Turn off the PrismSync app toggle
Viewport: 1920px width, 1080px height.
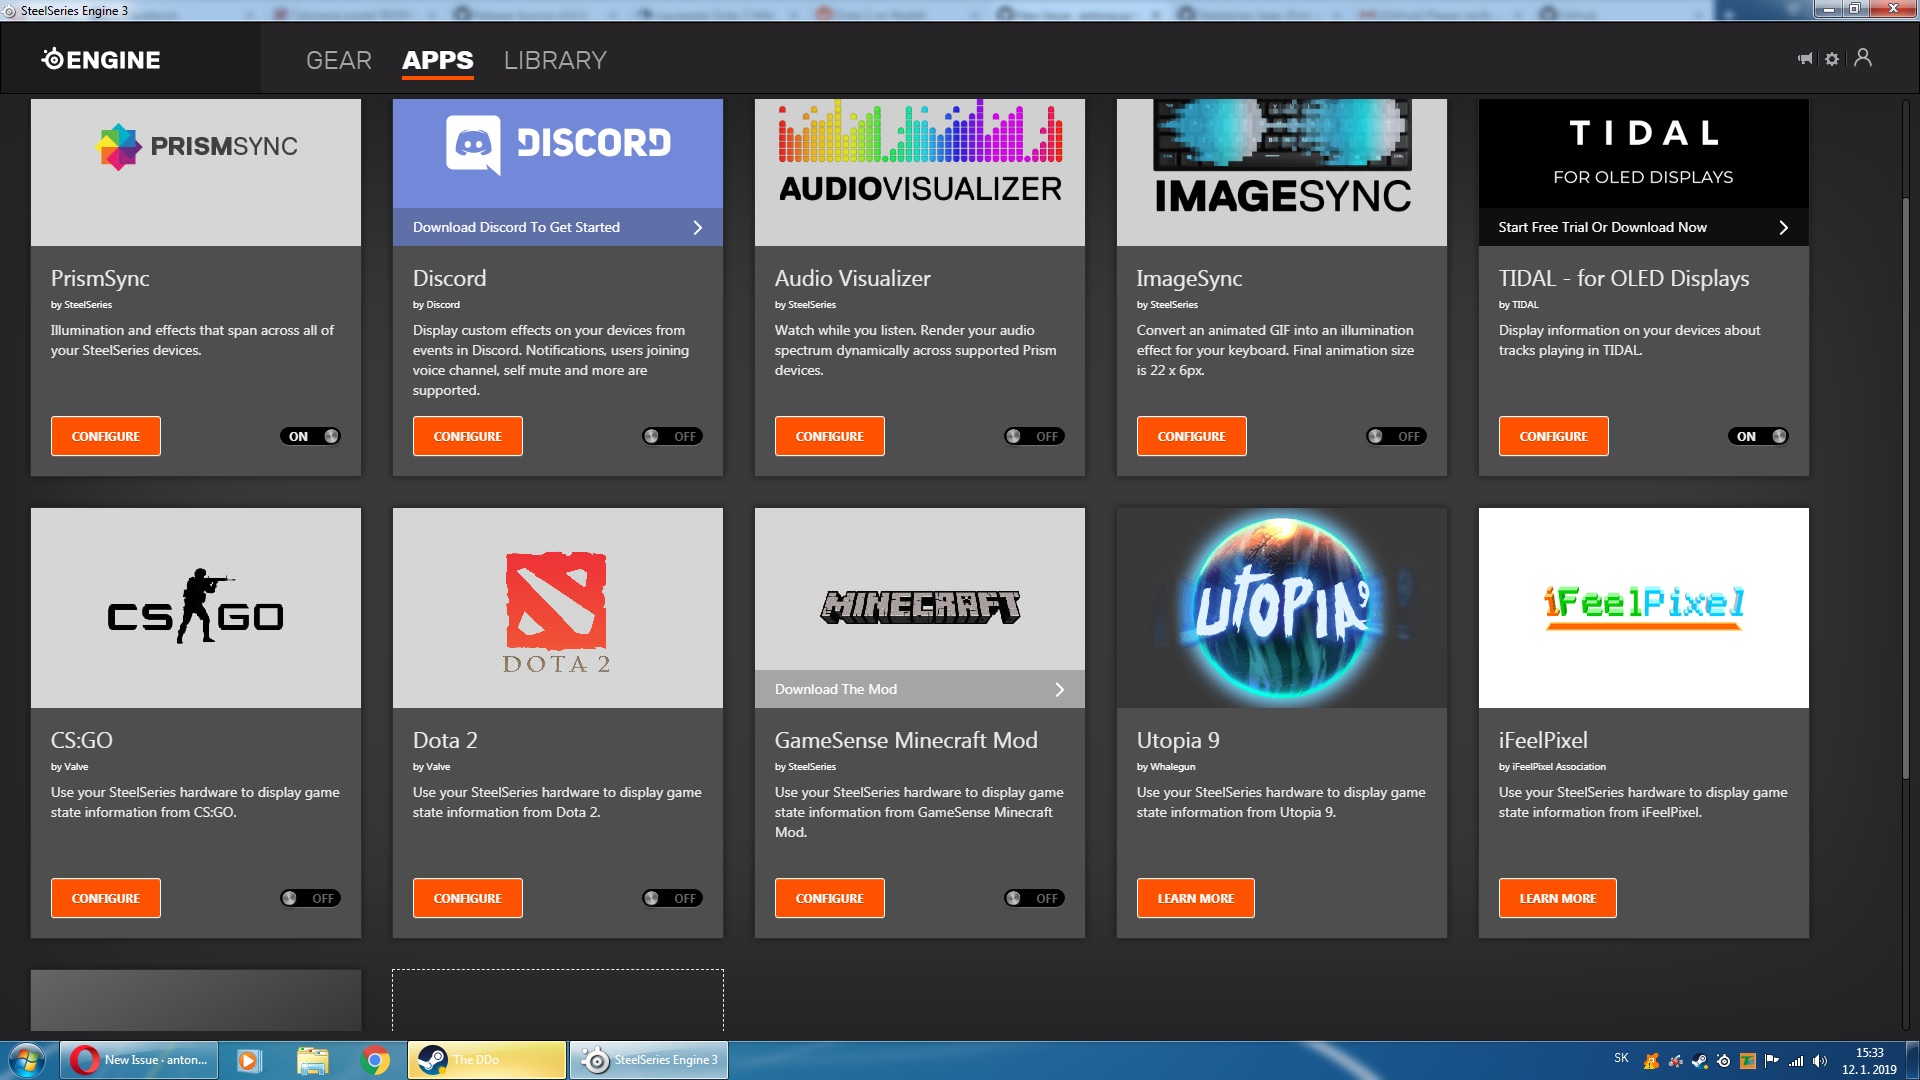tap(310, 436)
